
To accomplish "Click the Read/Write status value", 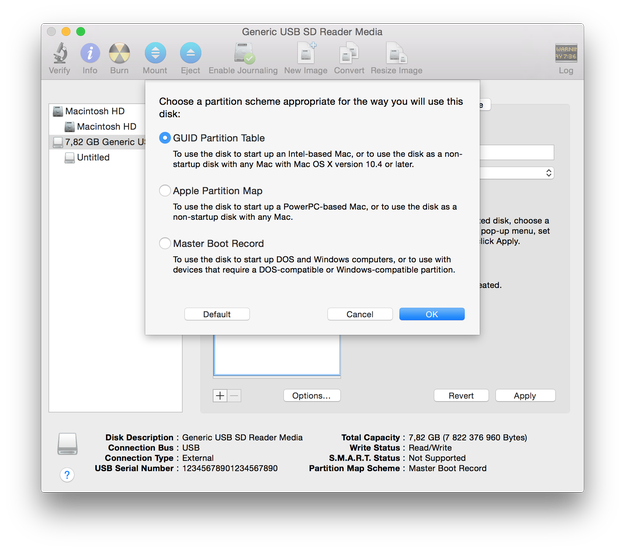I will click(430, 448).
